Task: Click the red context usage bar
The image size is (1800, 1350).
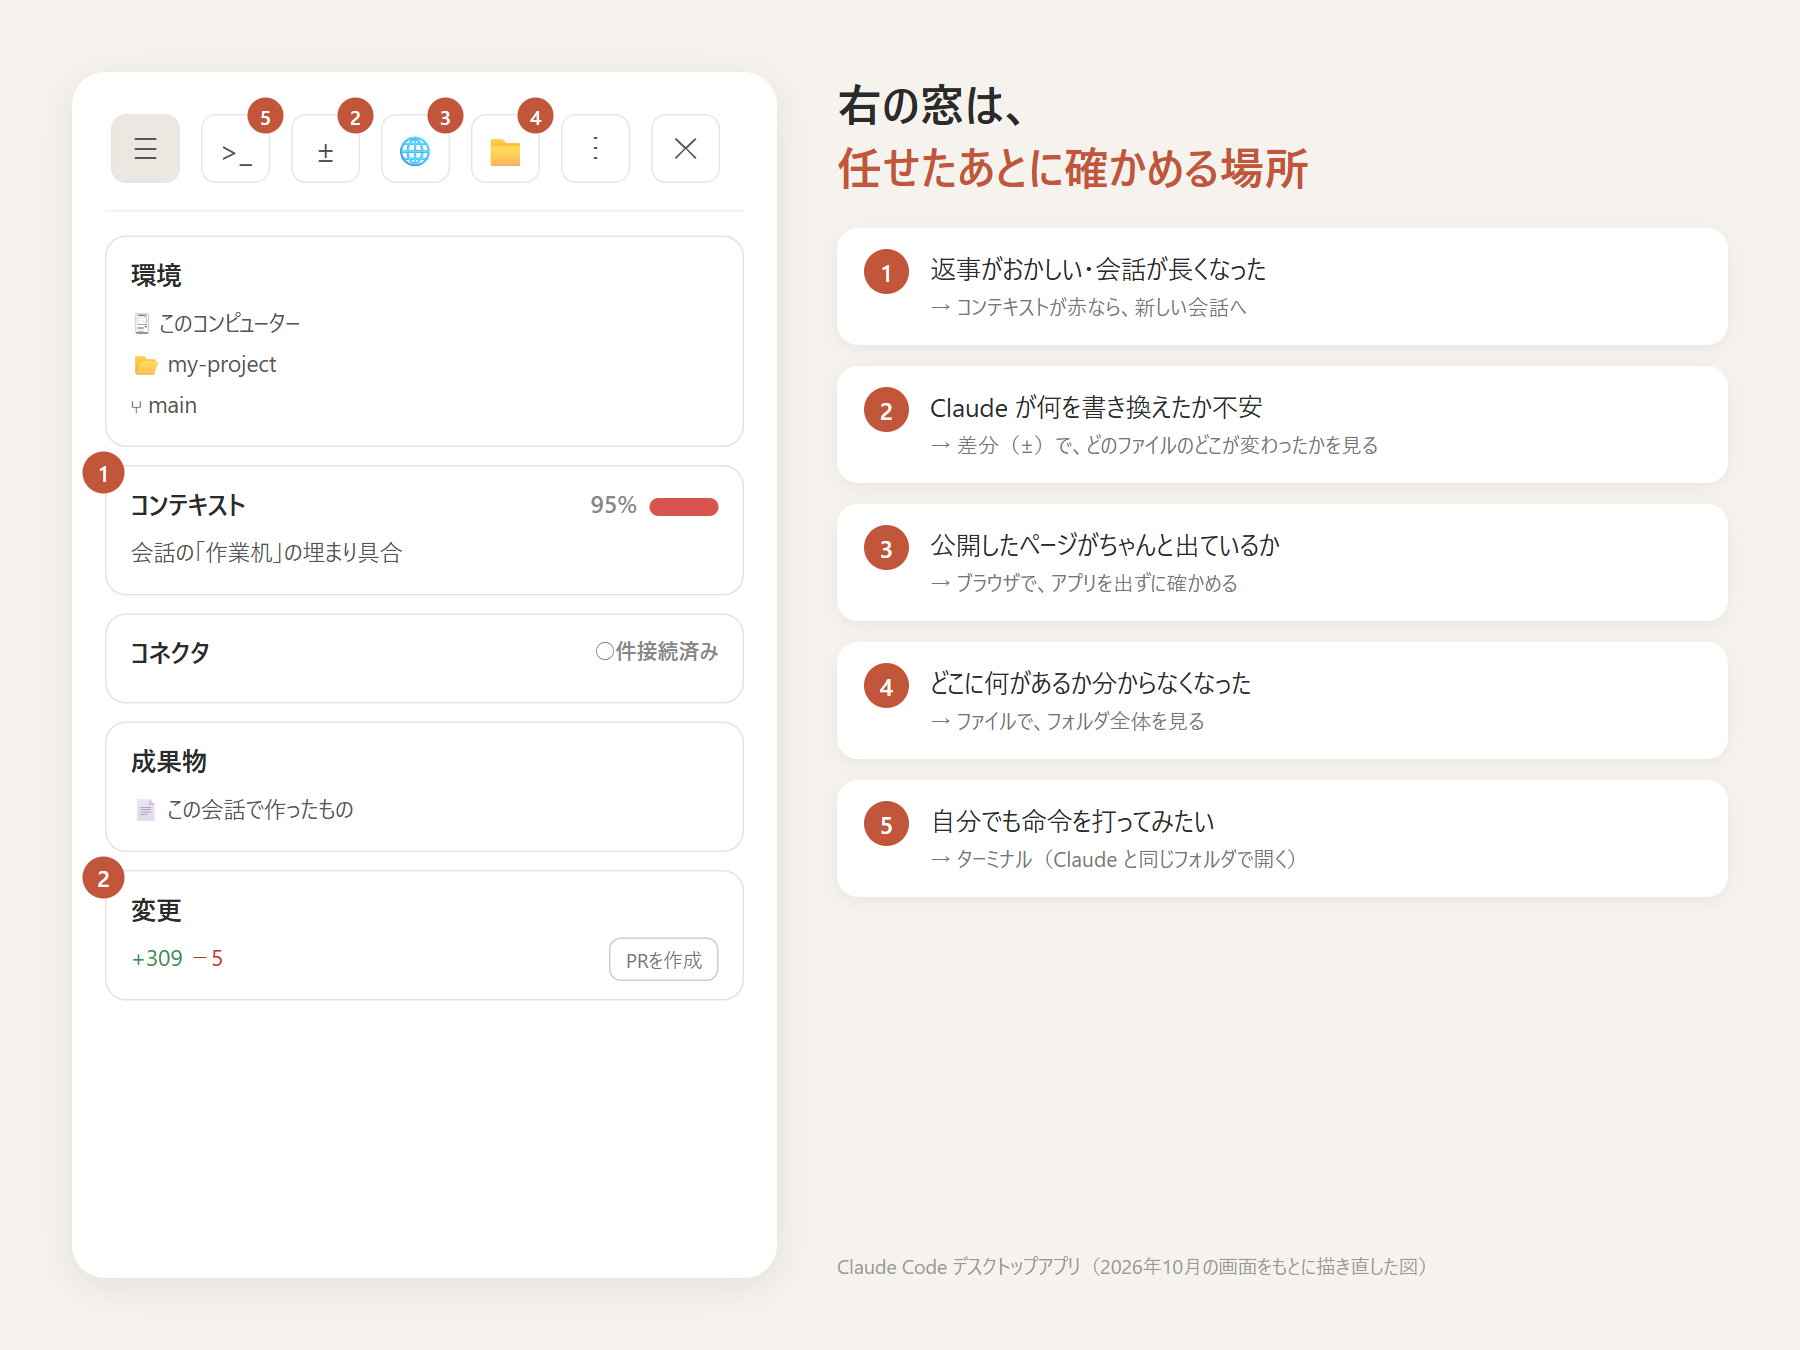Action: tap(684, 507)
